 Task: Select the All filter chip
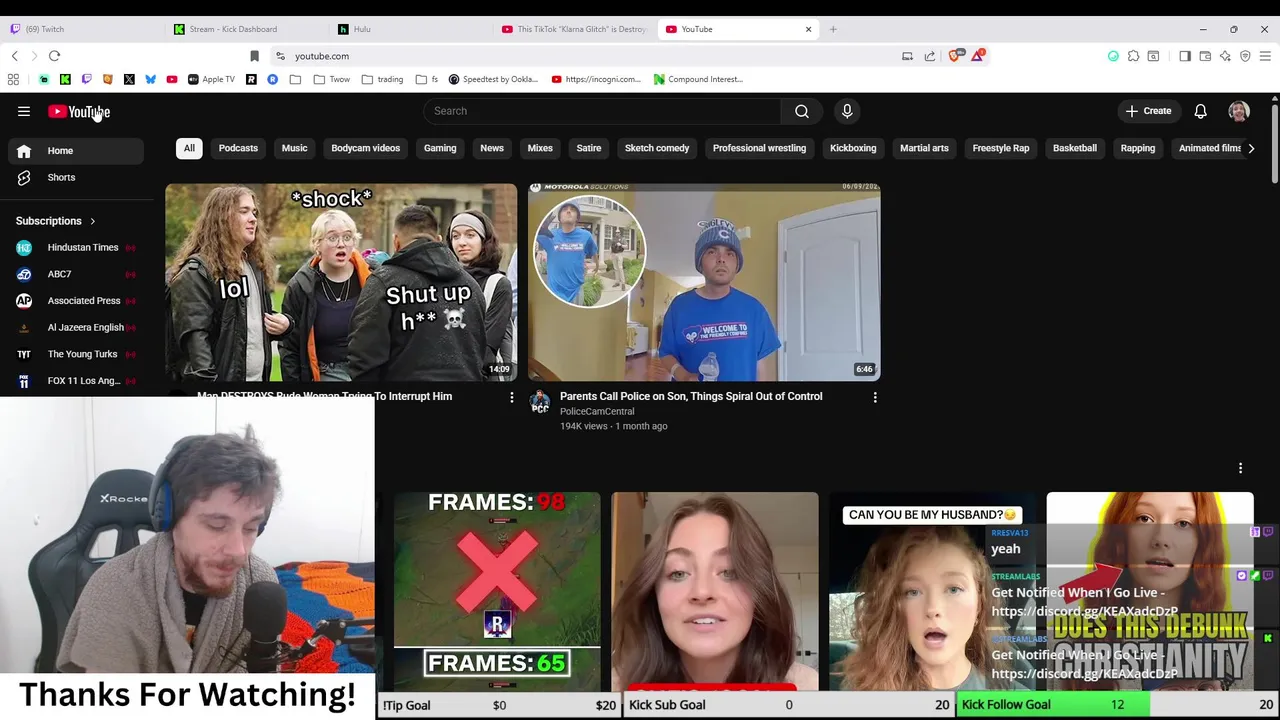[x=189, y=148]
